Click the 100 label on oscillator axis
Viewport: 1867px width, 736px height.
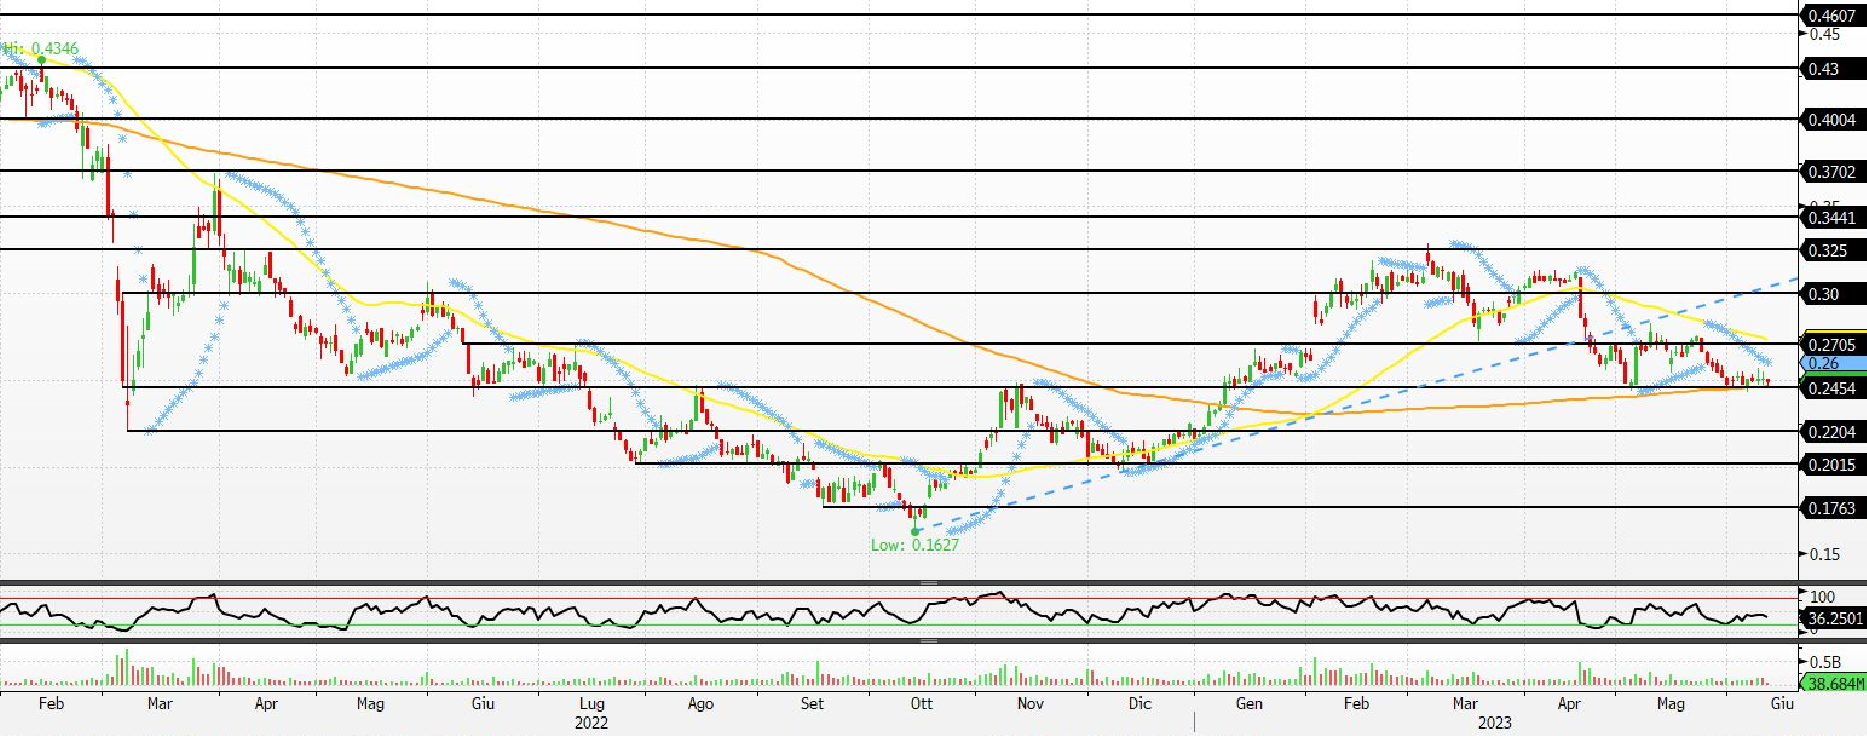[x=1822, y=597]
